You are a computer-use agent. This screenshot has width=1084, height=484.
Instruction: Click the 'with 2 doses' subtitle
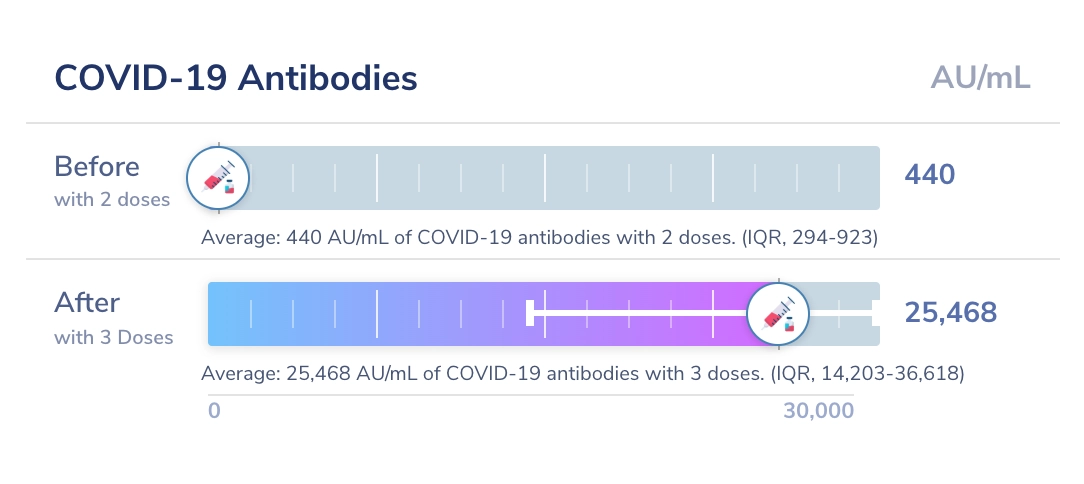click(x=112, y=199)
